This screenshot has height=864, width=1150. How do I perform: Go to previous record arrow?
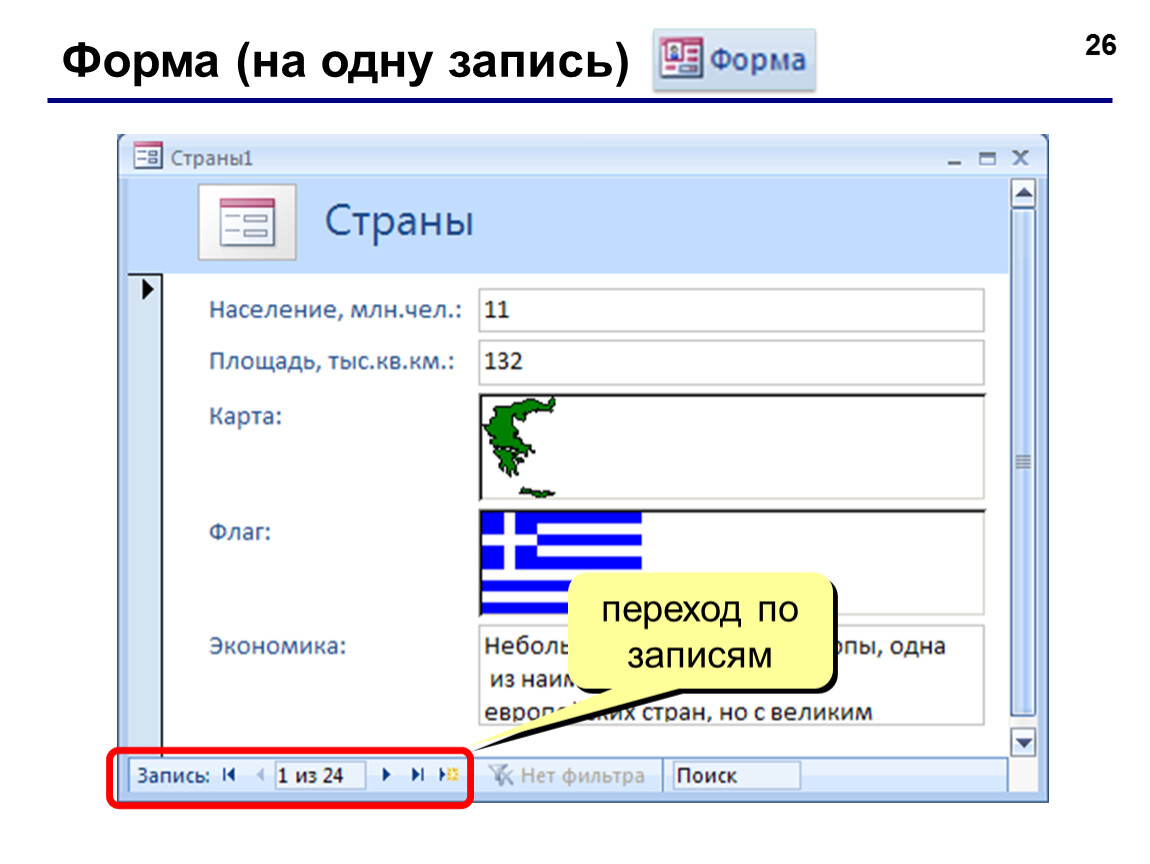260,775
